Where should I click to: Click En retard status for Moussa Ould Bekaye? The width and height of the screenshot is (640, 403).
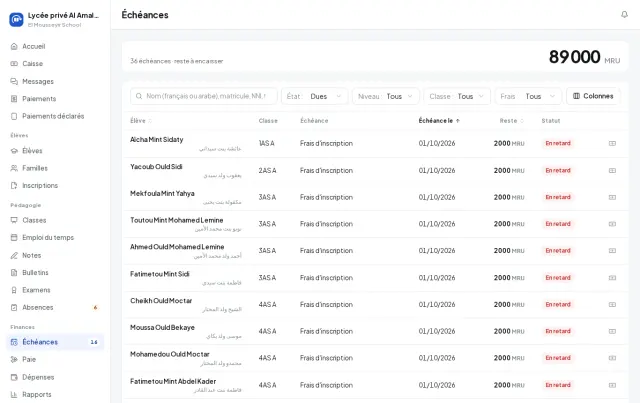click(x=558, y=331)
